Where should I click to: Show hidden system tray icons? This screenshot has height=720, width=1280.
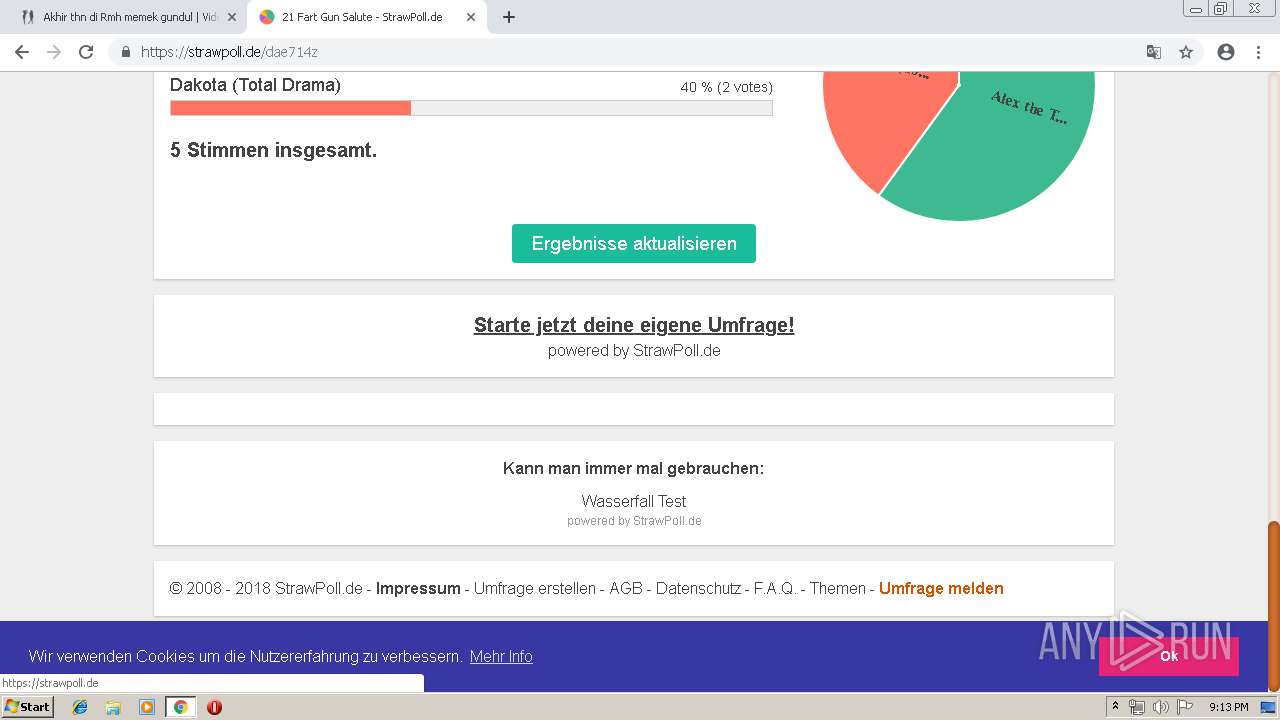1116,707
